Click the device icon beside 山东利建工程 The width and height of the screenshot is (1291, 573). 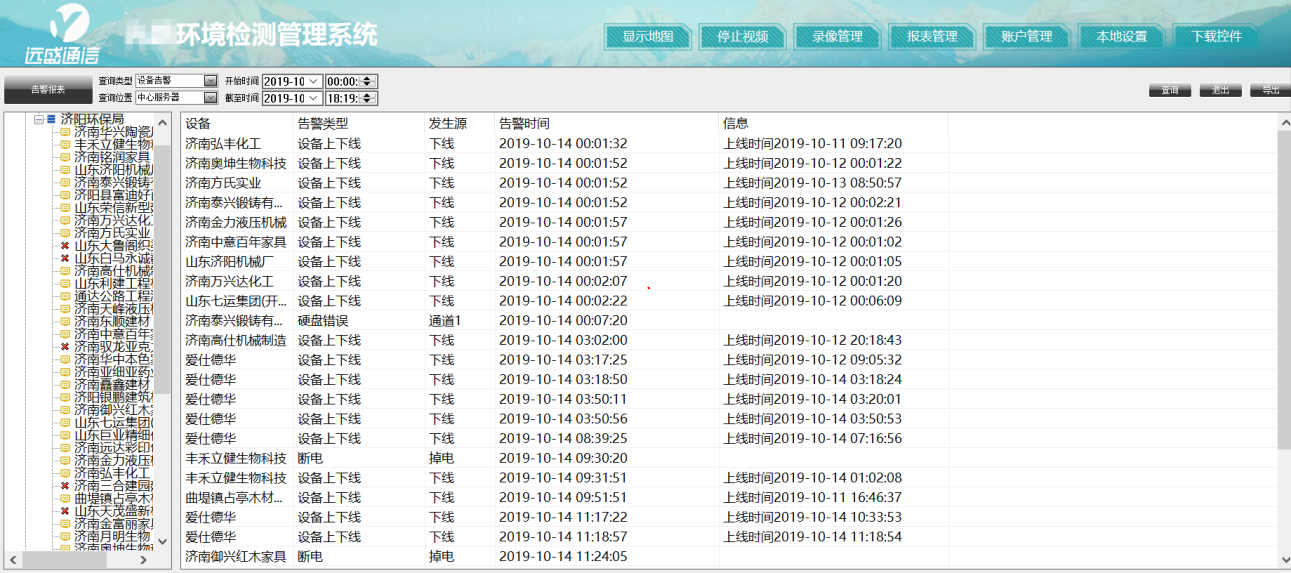coord(65,284)
